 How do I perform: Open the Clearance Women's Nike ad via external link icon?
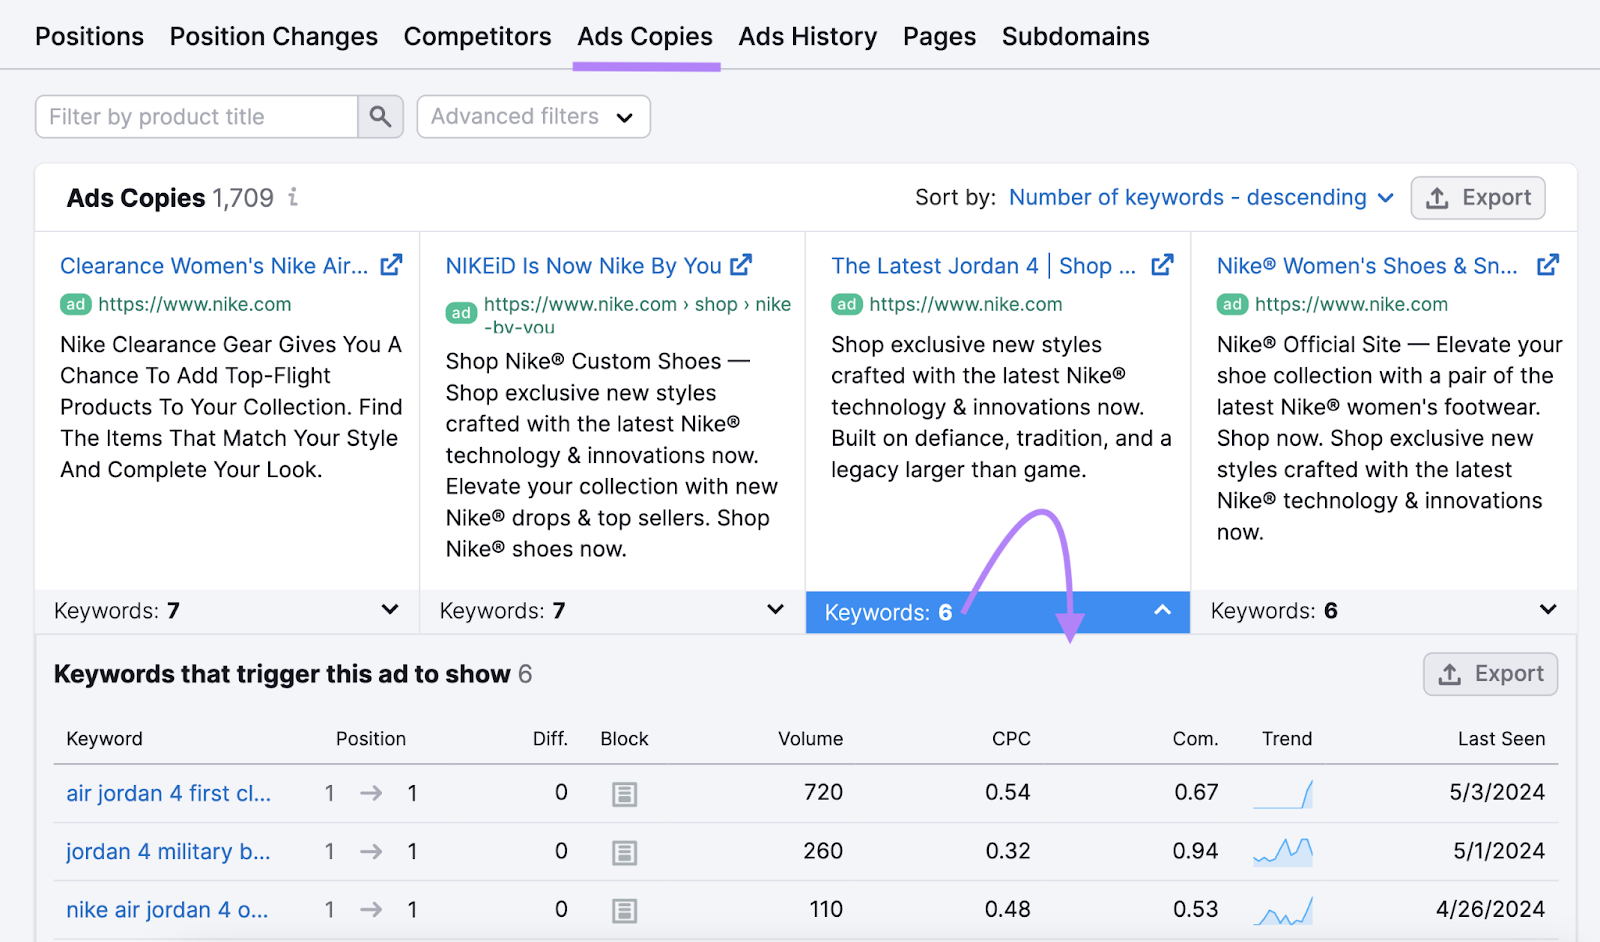point(392,264)
